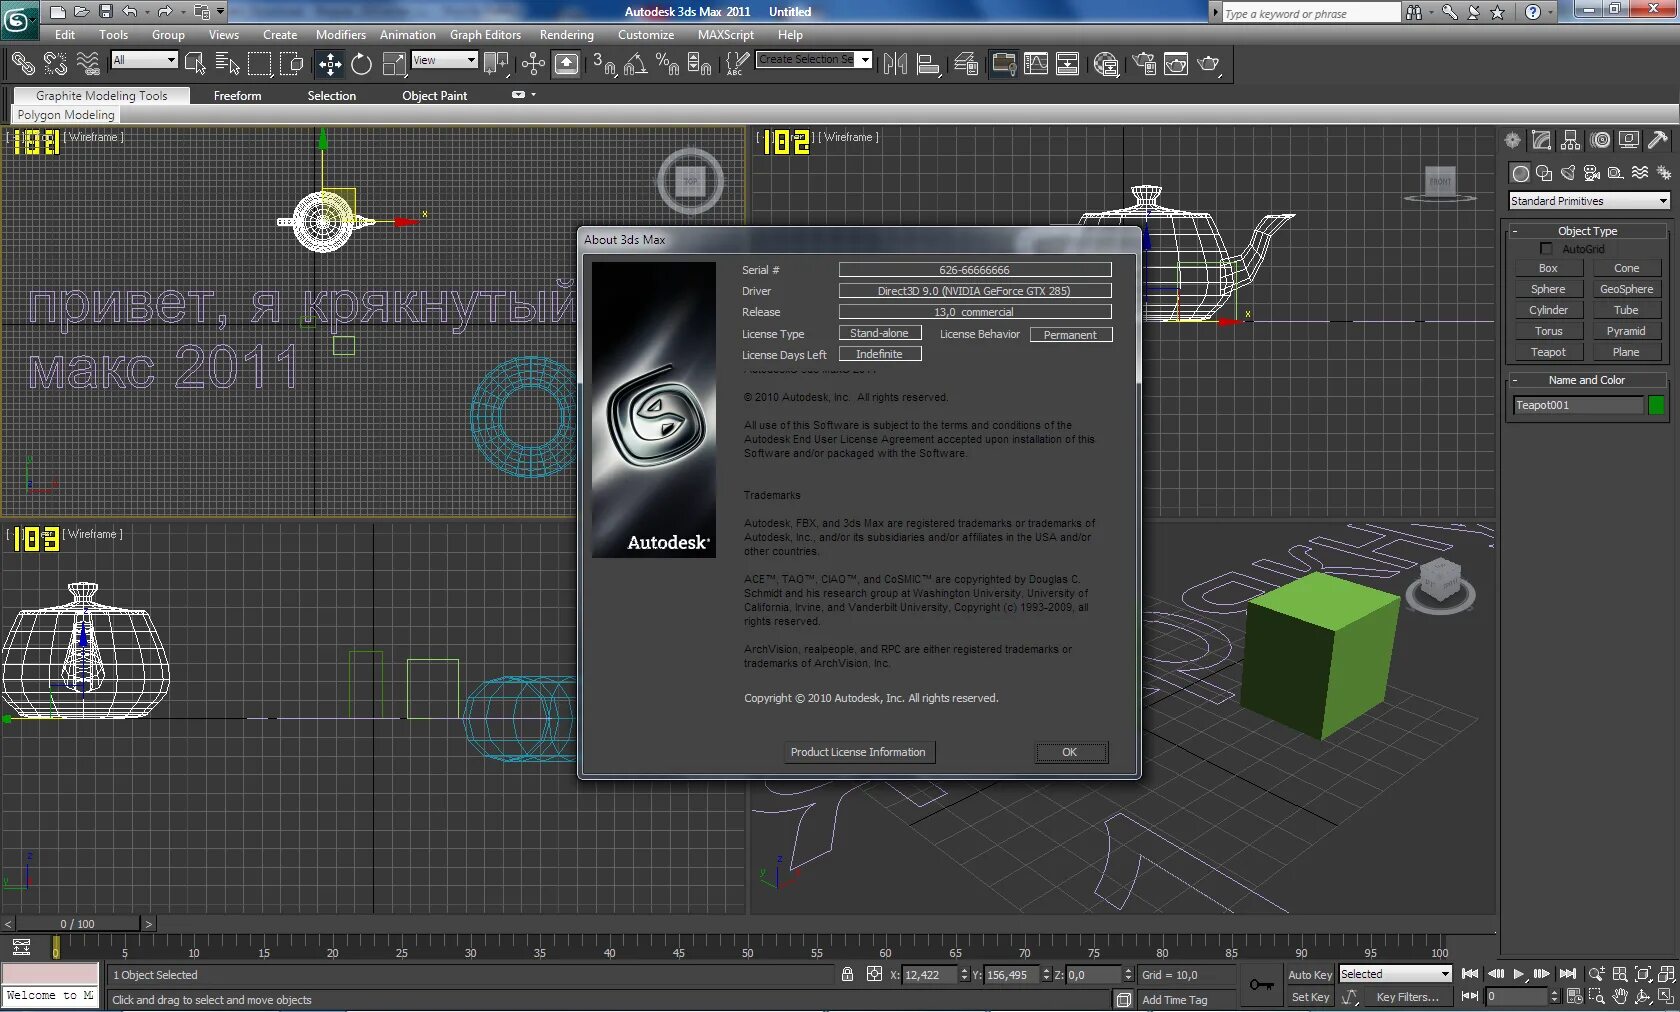Select the Space Warps category icon
Screen dimensions: 1680x1012
(x=1640, y=173)
